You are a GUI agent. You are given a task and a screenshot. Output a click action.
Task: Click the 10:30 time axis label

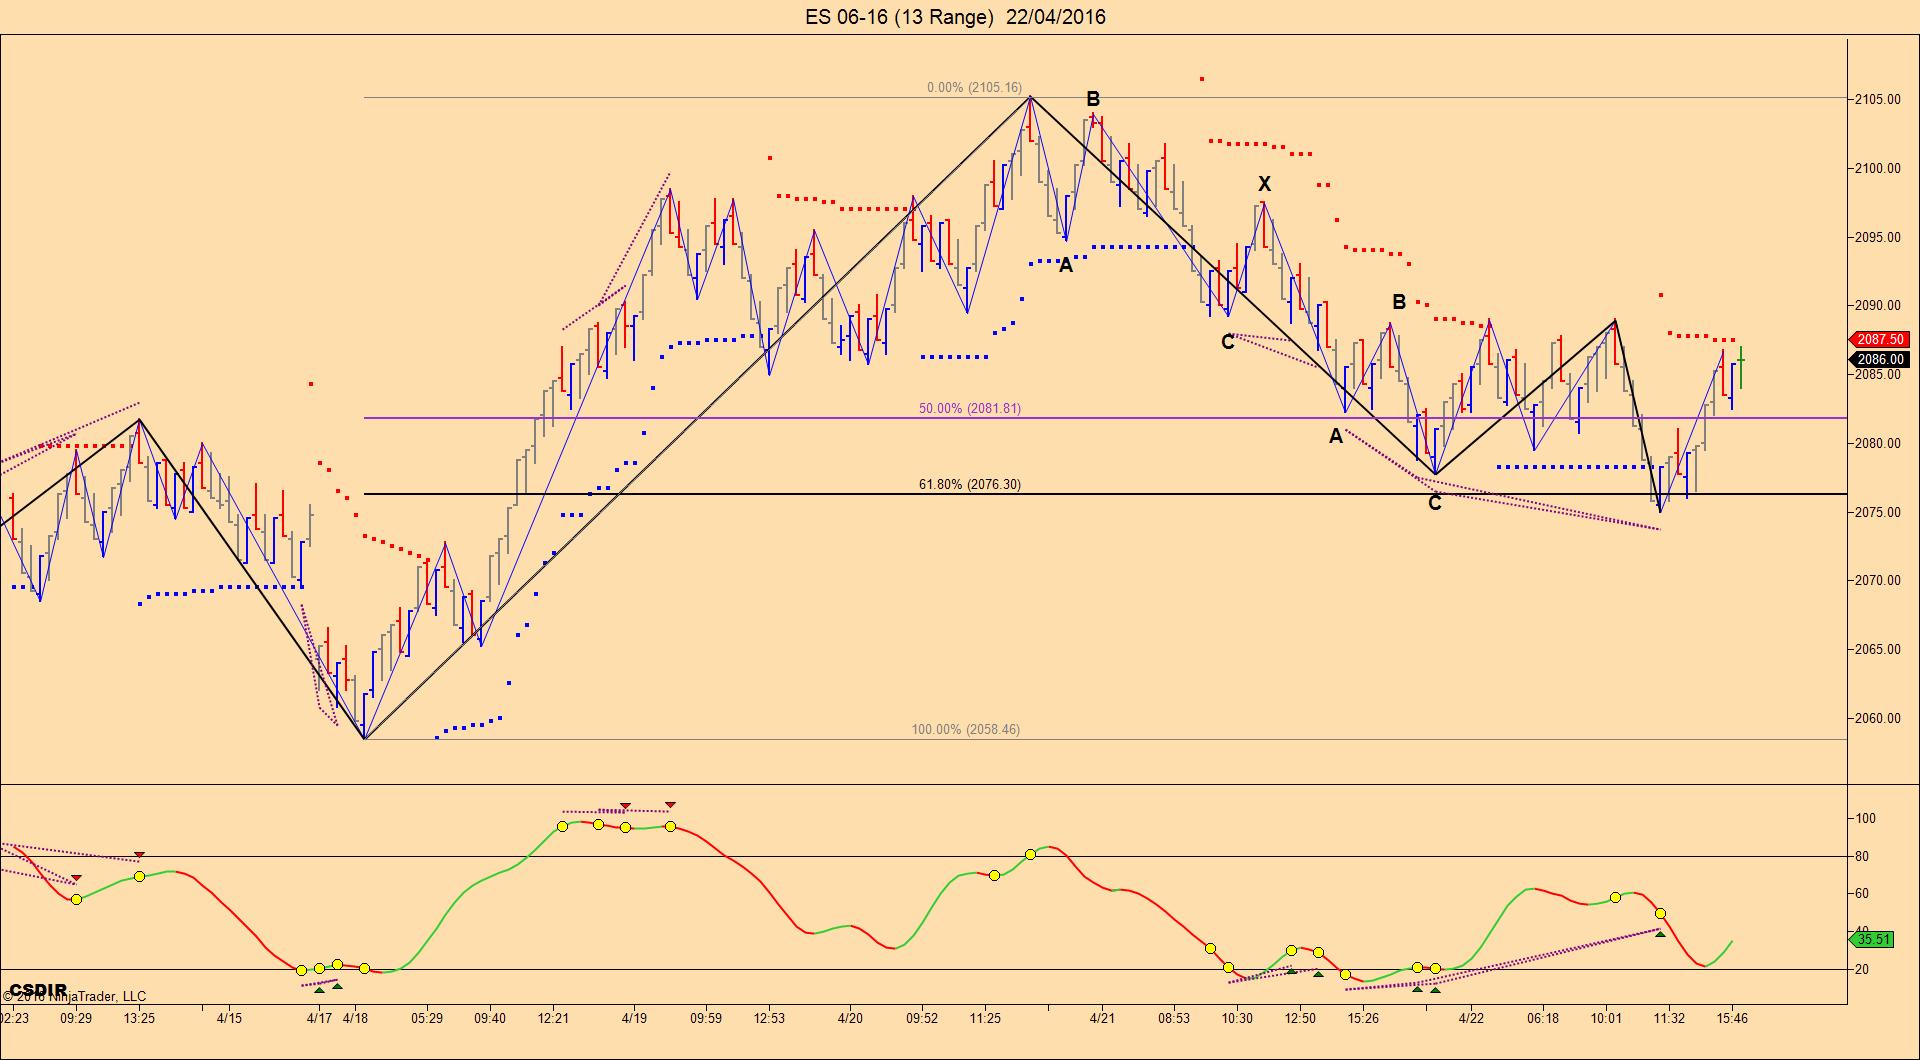(x=1237, y=1019)
